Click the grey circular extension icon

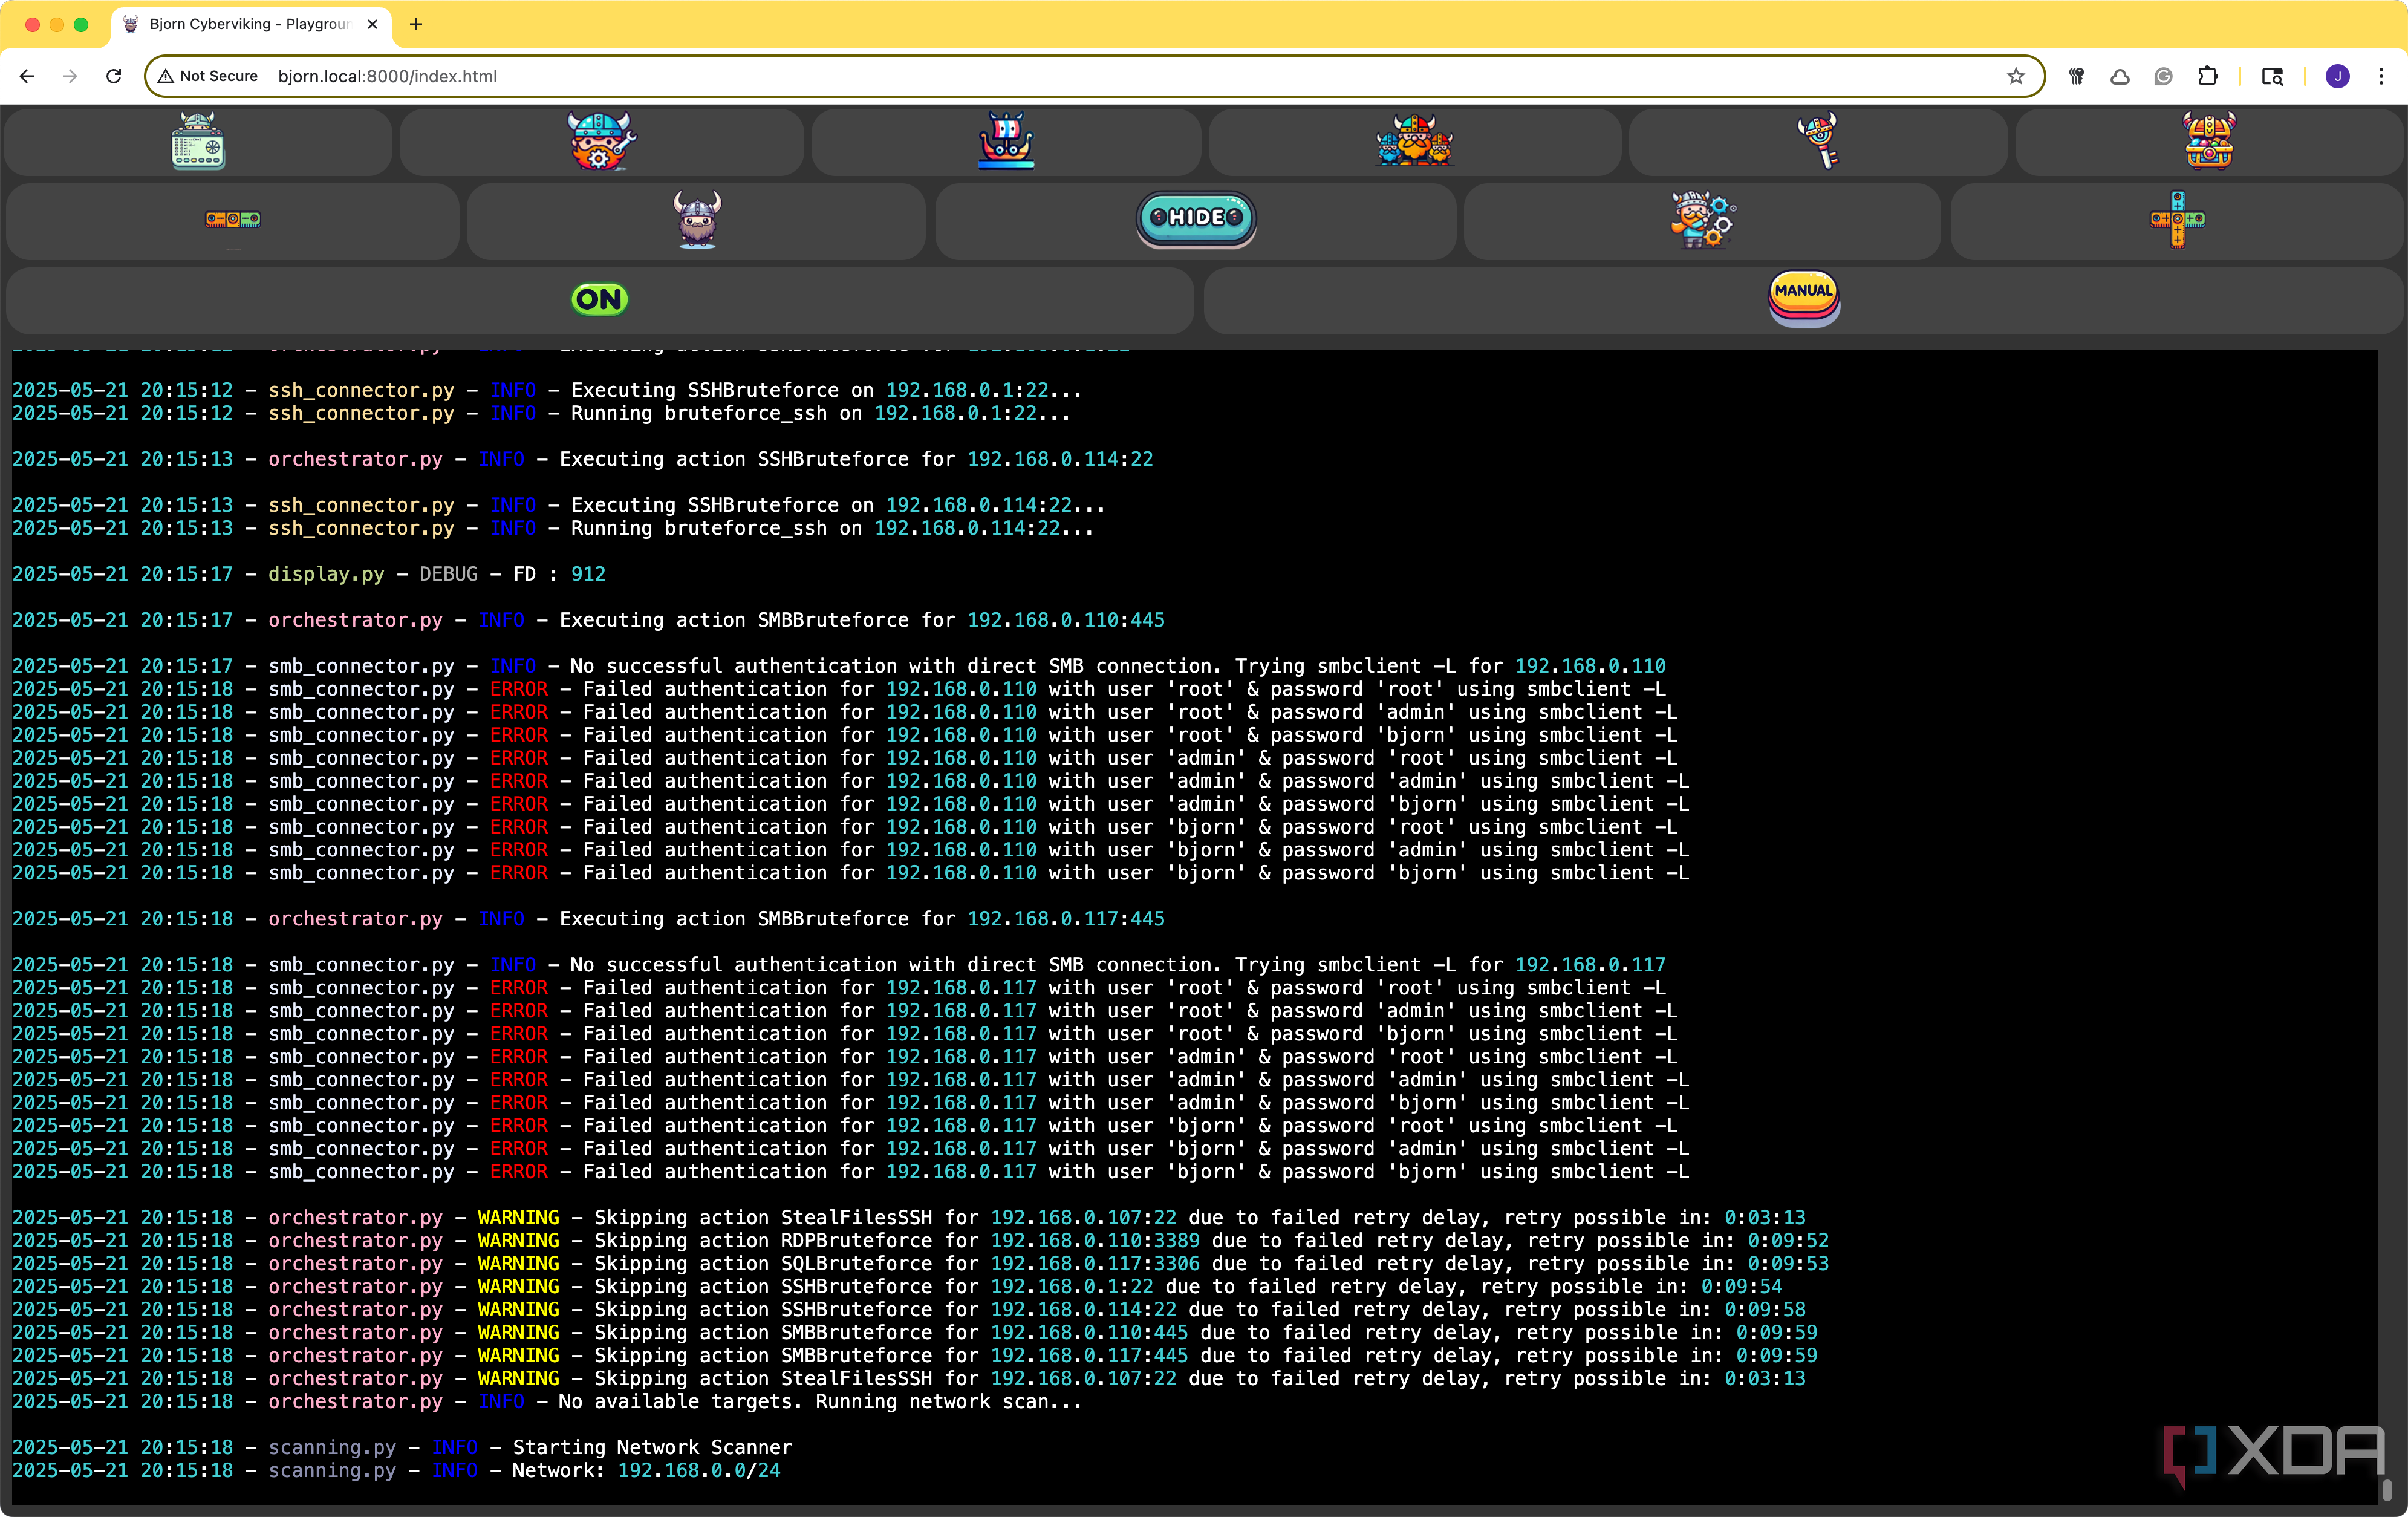[2164, 76]
